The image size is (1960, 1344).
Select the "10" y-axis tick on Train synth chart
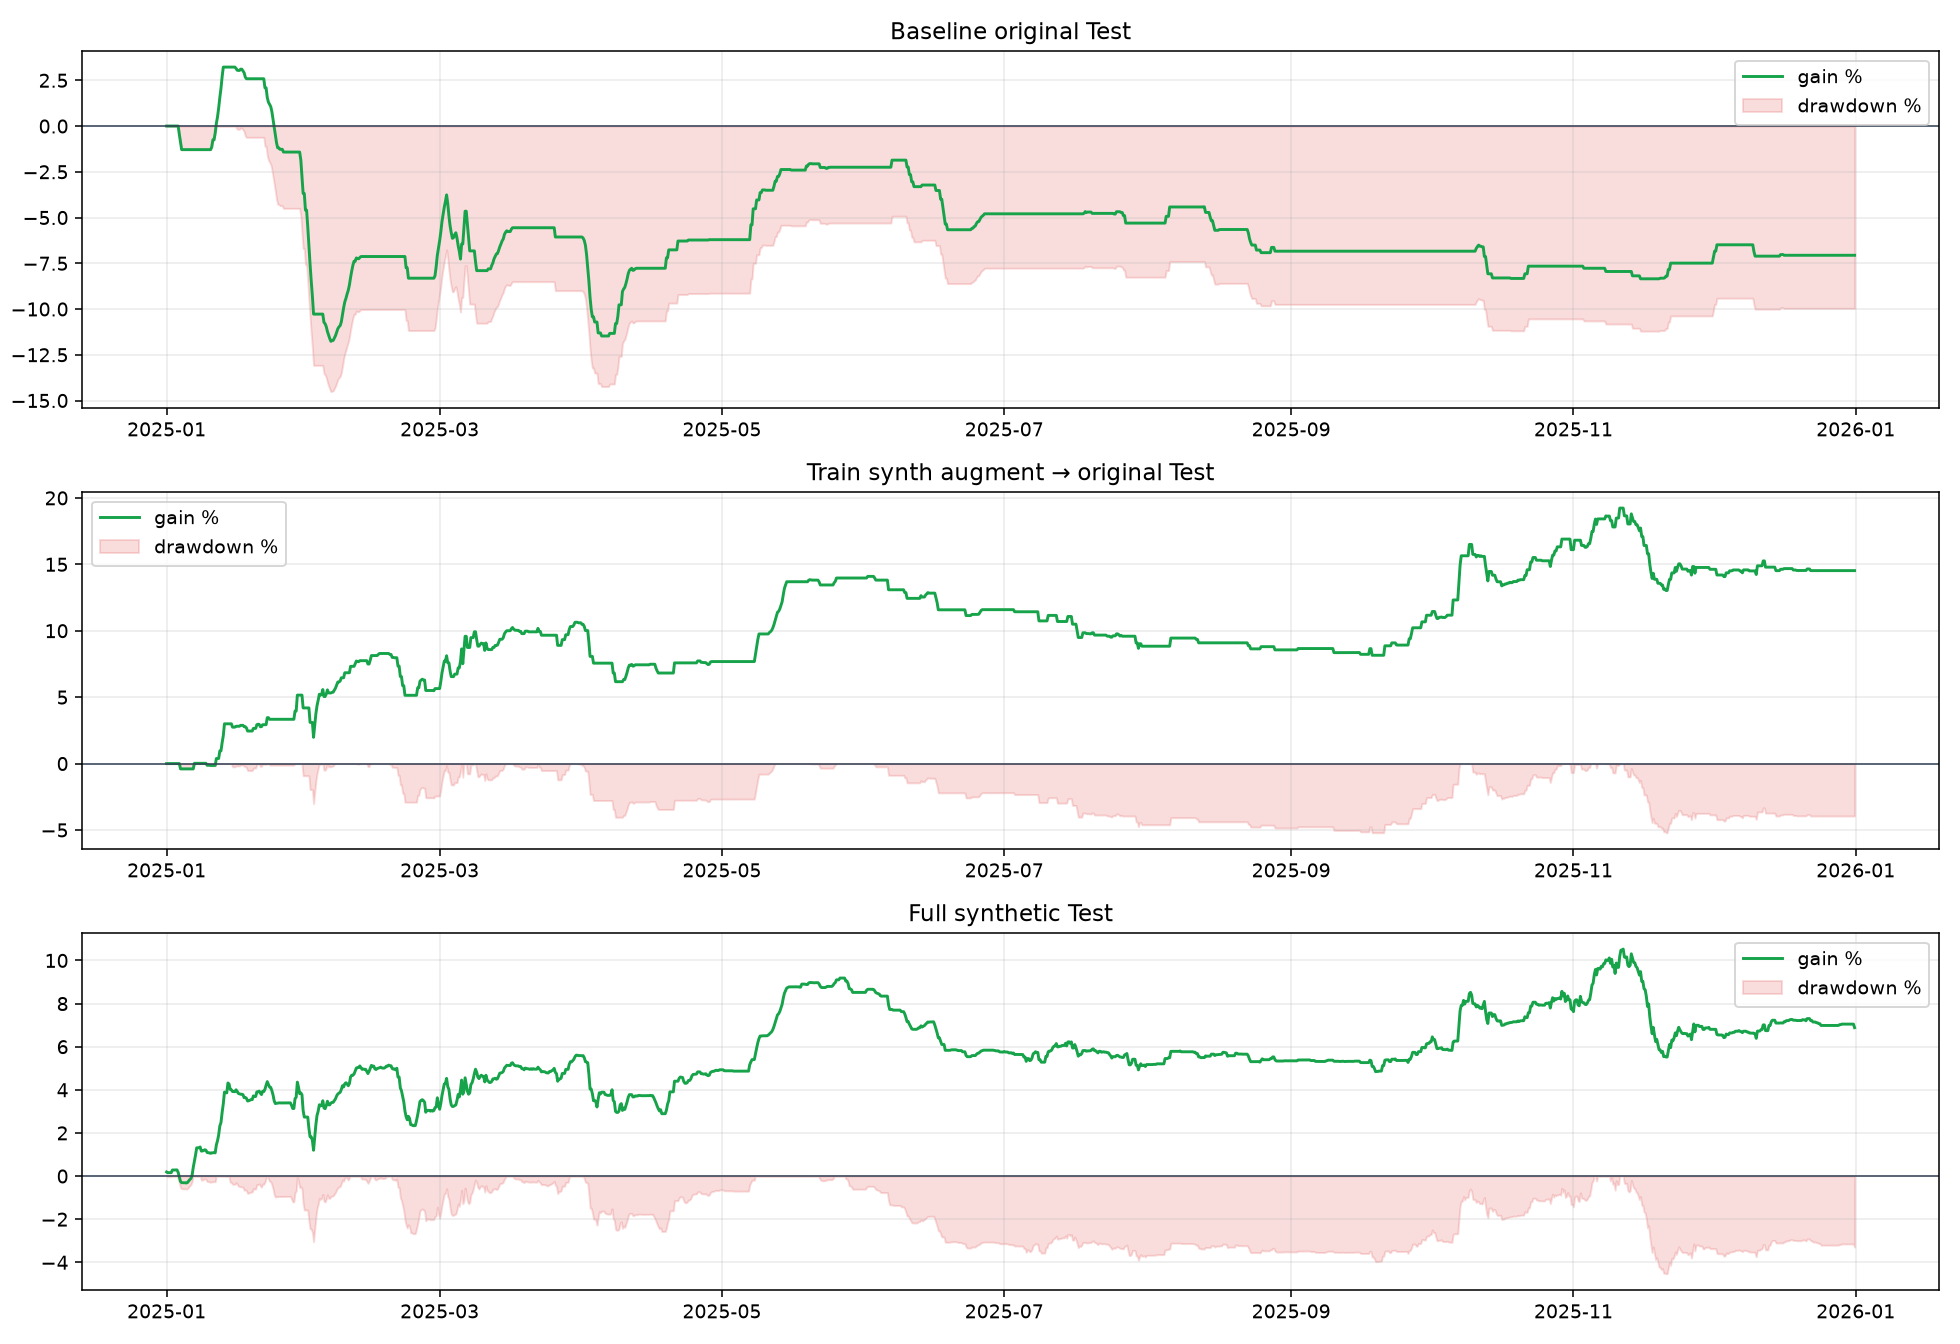click(58, 631)
